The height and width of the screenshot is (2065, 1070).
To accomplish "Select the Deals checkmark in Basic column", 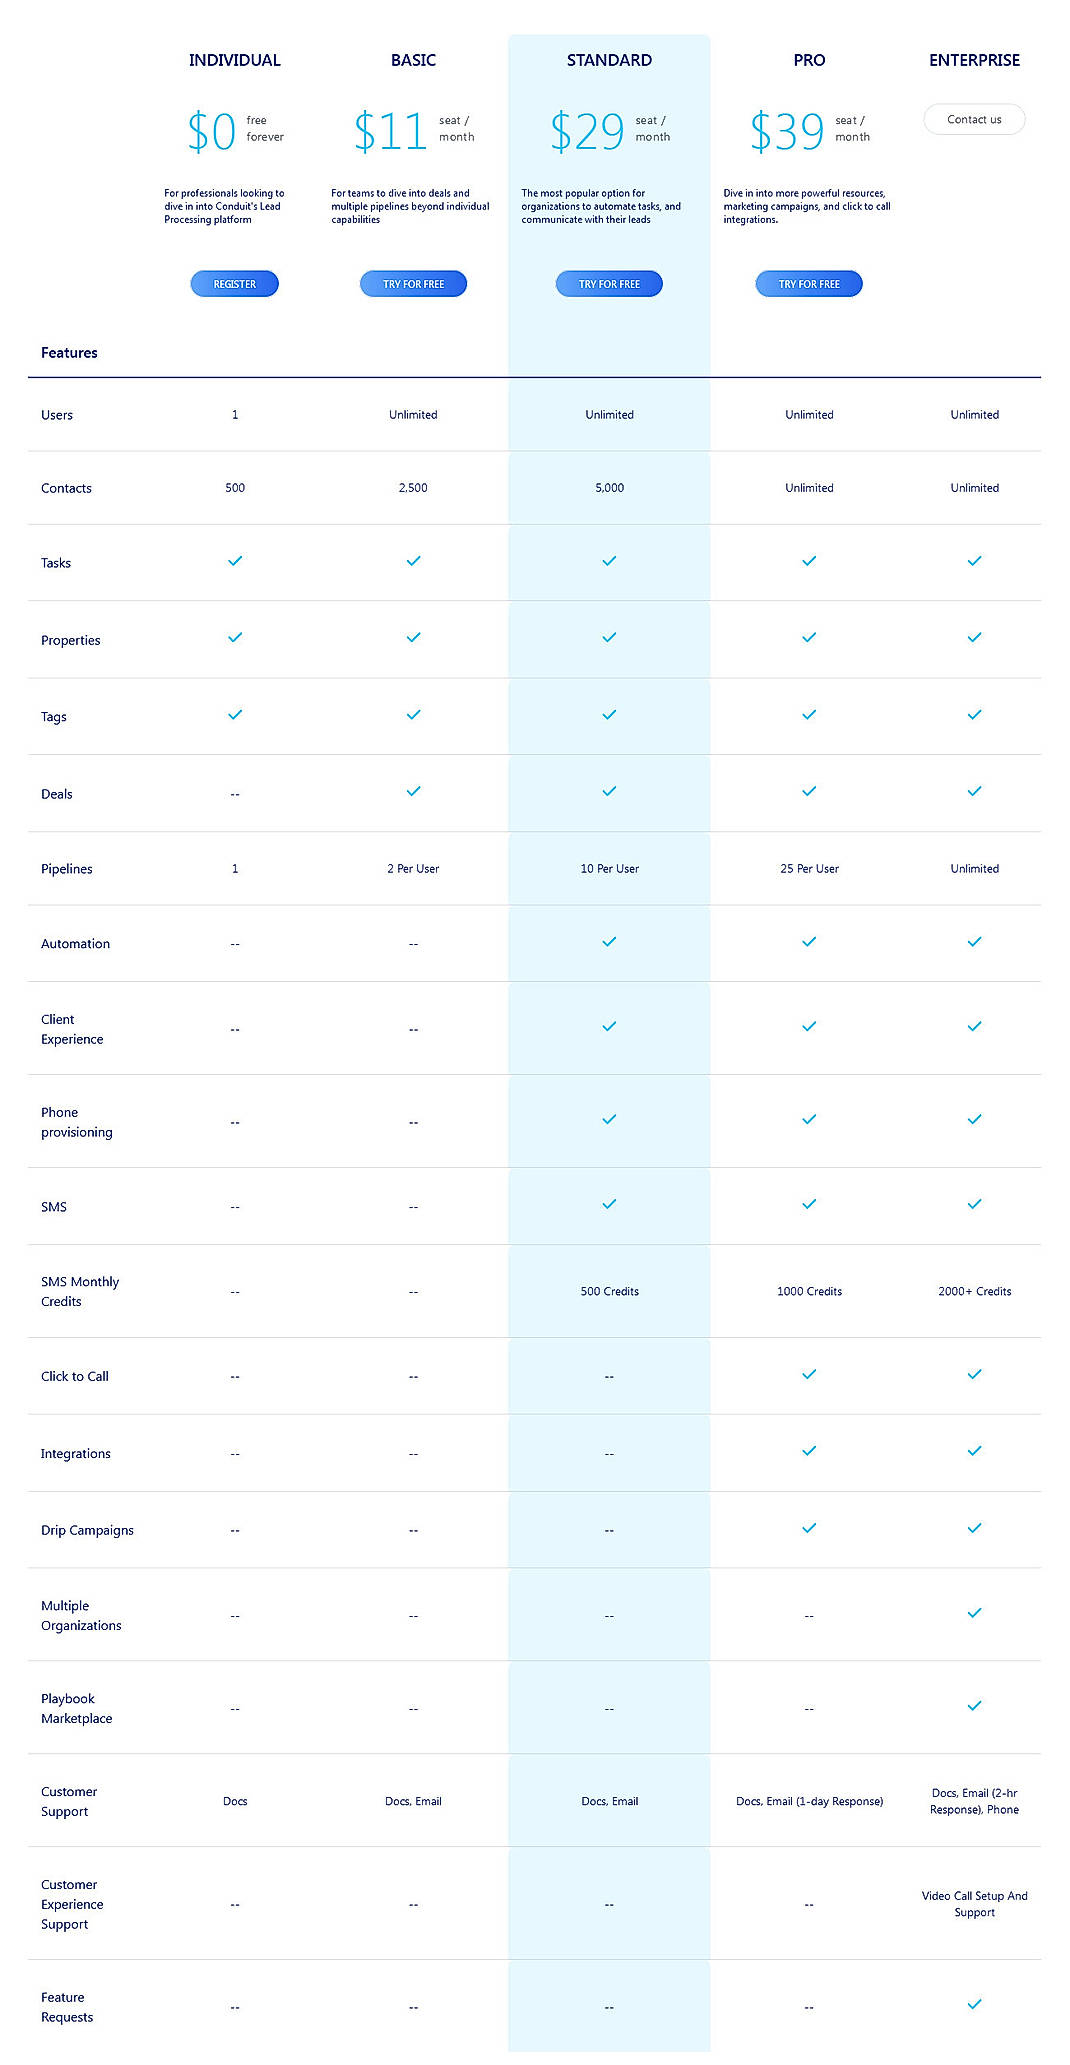I will point(412,790).
